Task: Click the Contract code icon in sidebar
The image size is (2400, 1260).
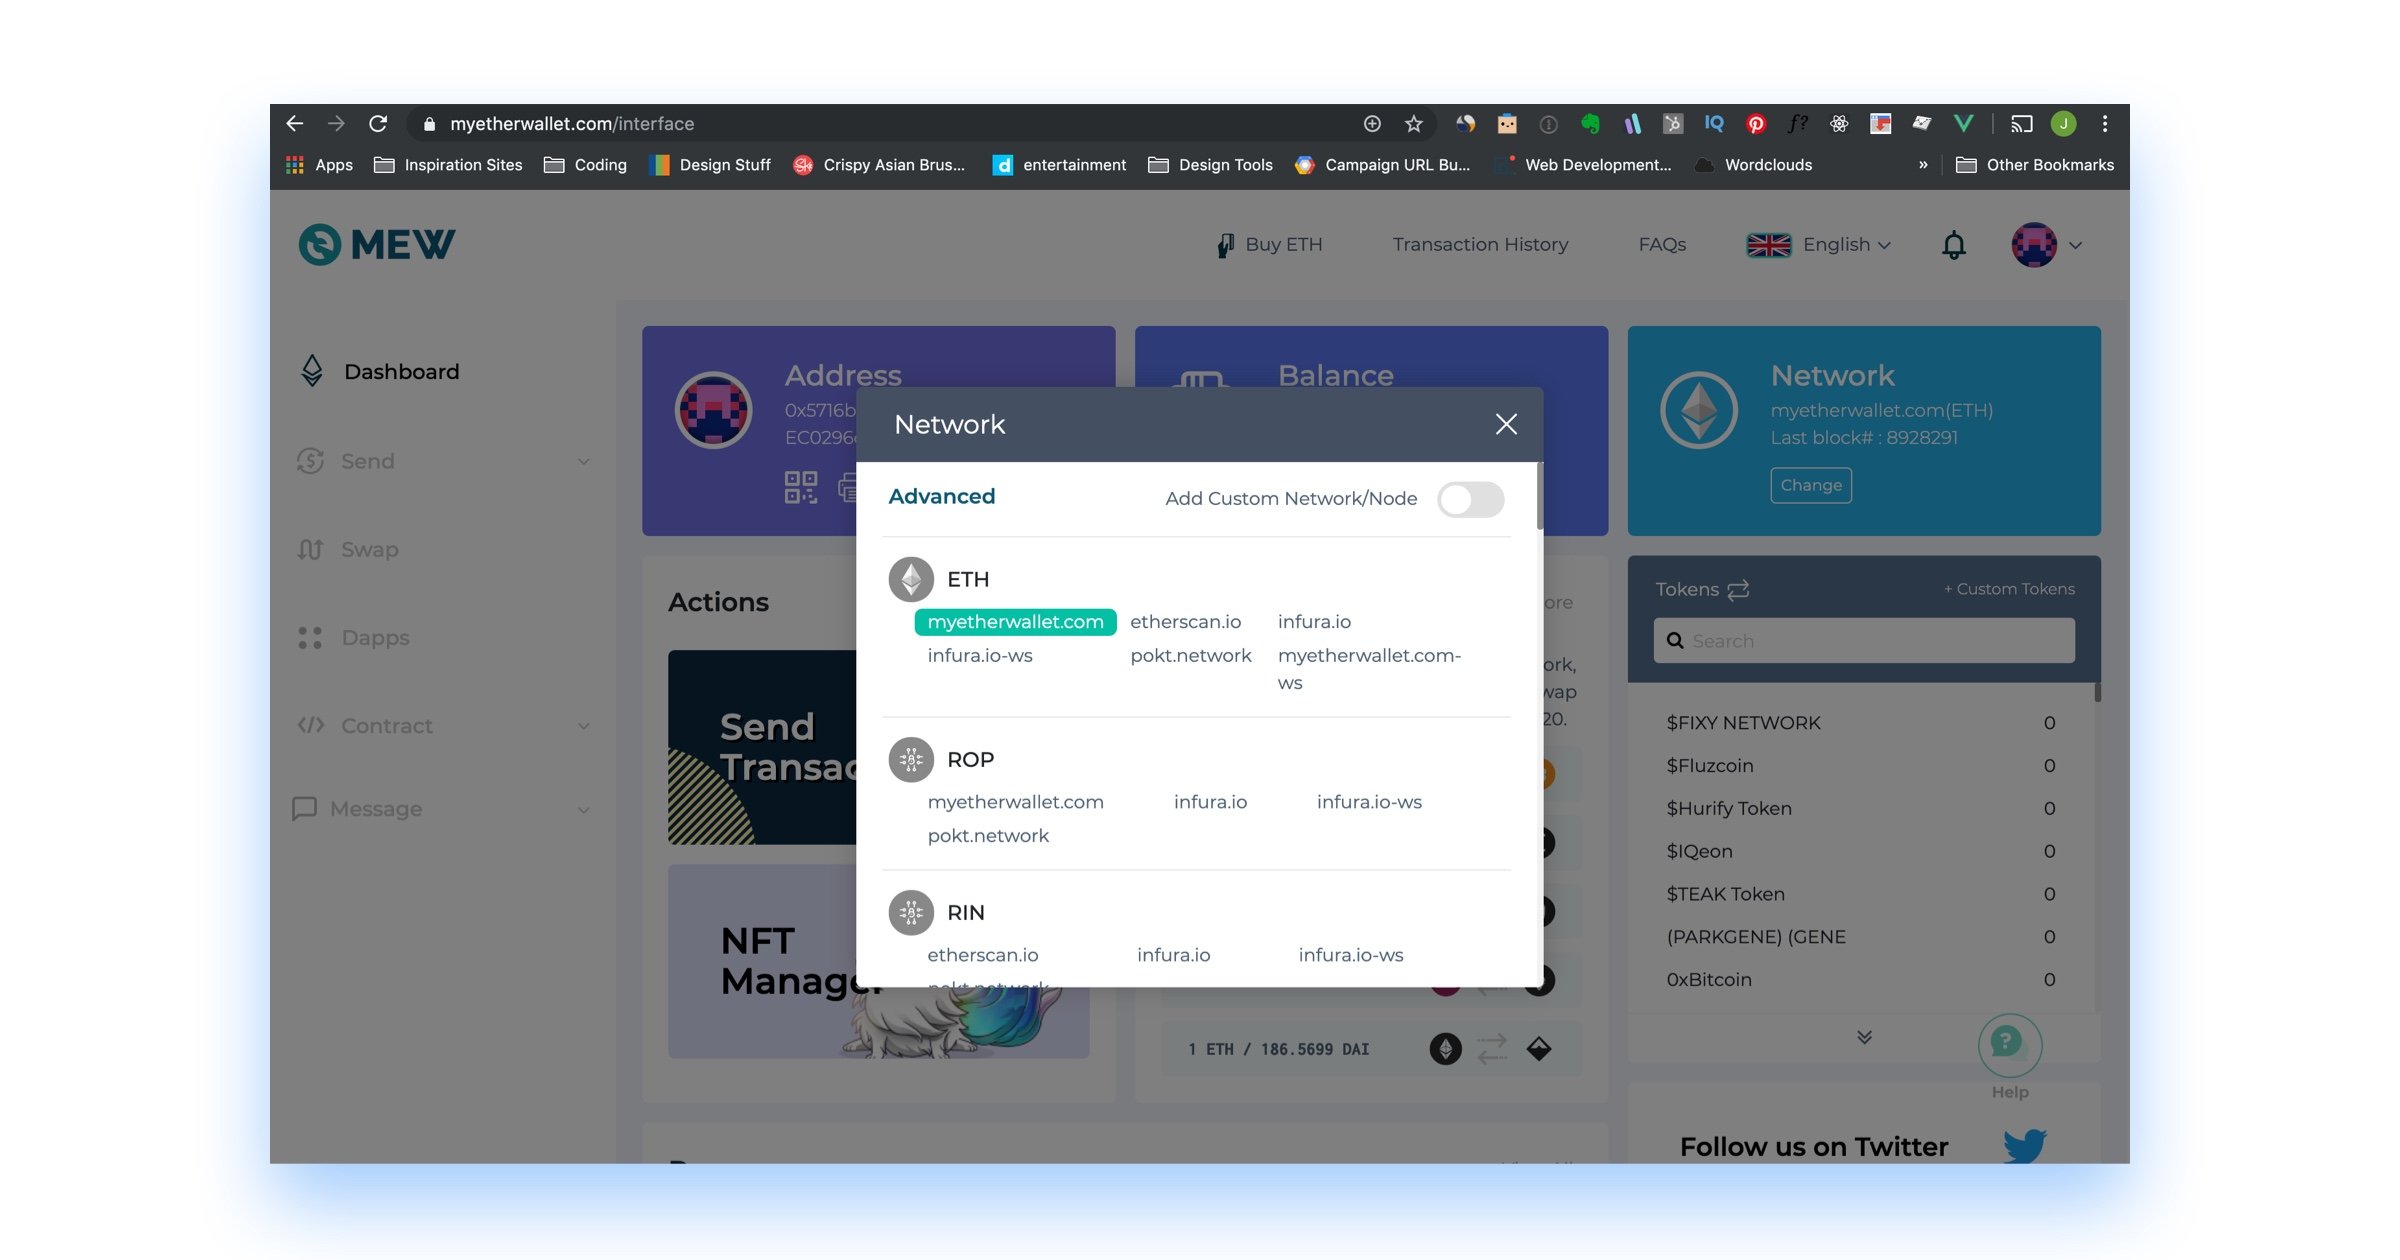Action: pyautogui.click(x=310, y=725)
